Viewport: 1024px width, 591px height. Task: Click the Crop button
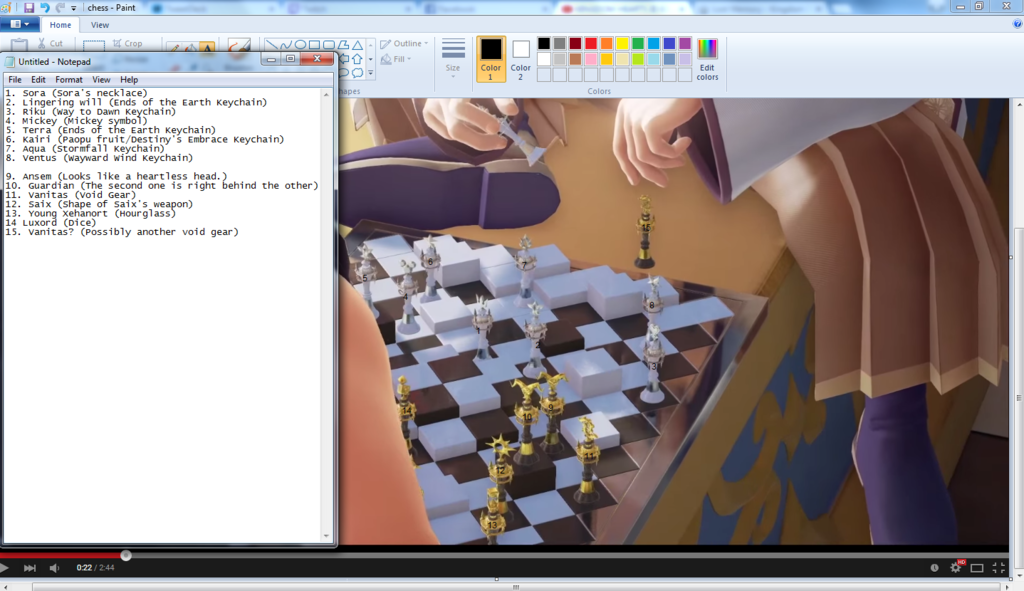tap(128, 44)
